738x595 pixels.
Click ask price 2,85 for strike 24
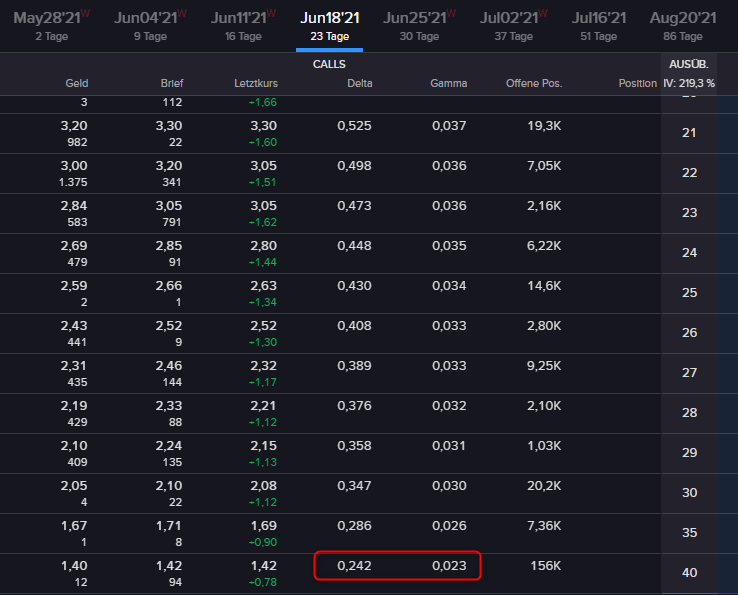tap(169, 246)
